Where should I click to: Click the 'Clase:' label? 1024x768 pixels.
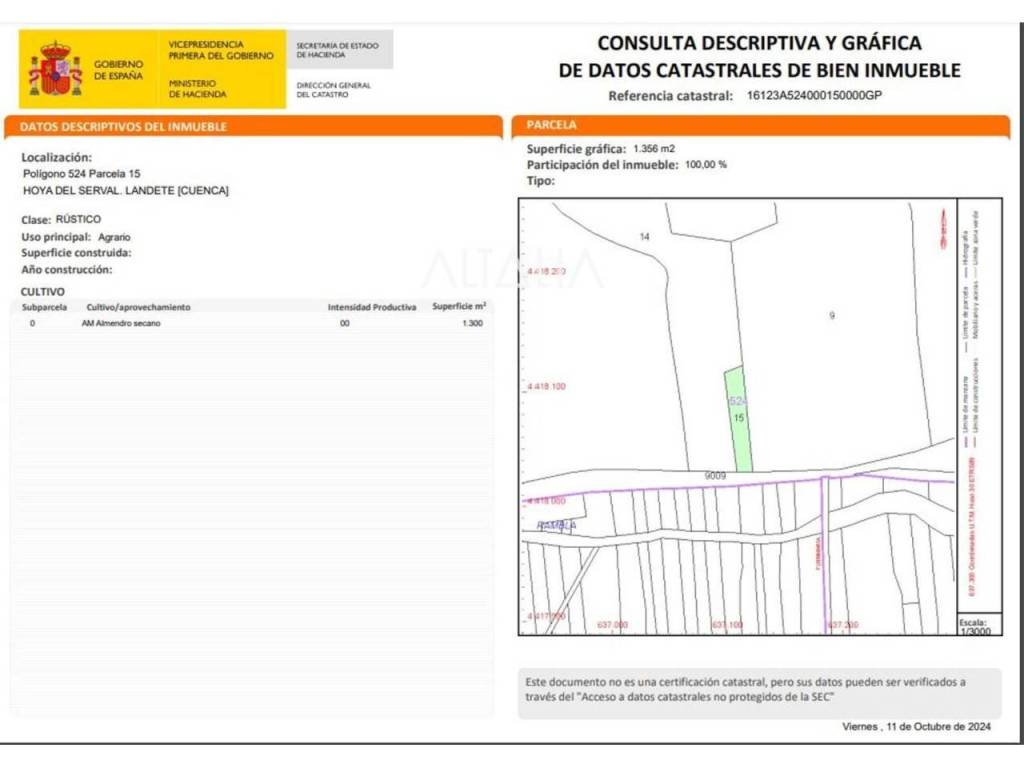(36, 220)
